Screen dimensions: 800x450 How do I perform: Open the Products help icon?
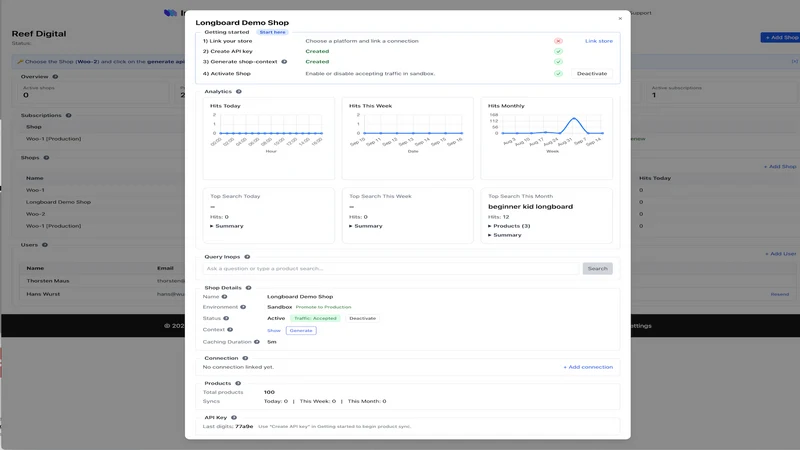[238, 383]
